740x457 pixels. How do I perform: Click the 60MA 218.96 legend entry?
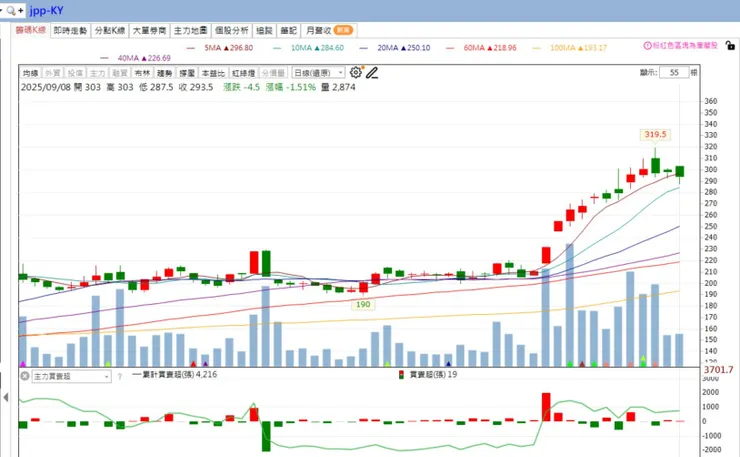tap(481, 48)
